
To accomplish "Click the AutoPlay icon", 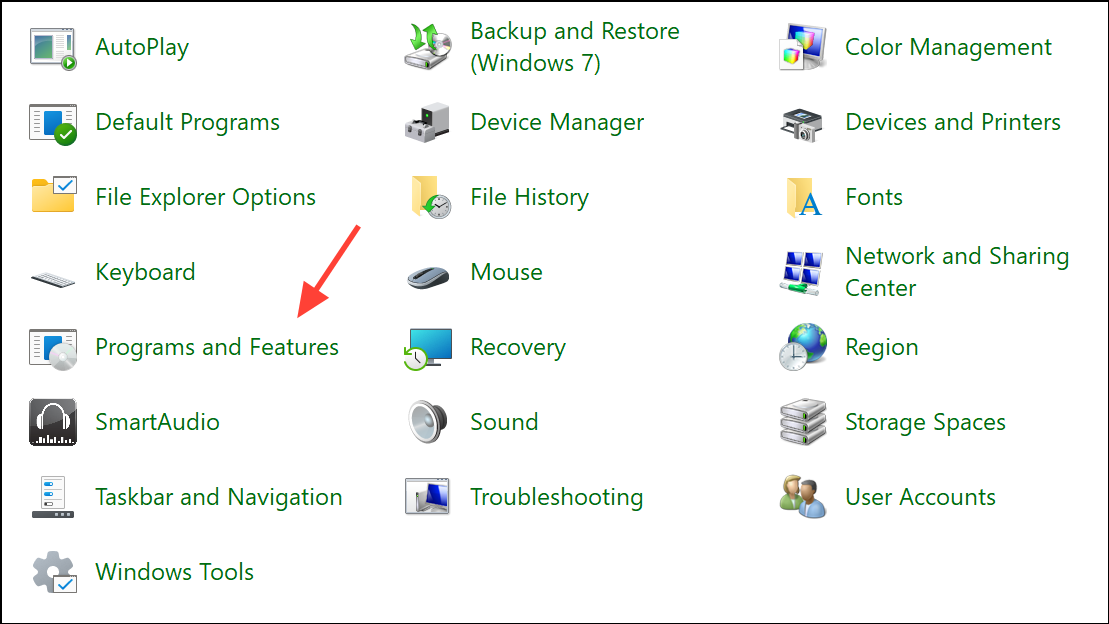I will click(53, 48).
